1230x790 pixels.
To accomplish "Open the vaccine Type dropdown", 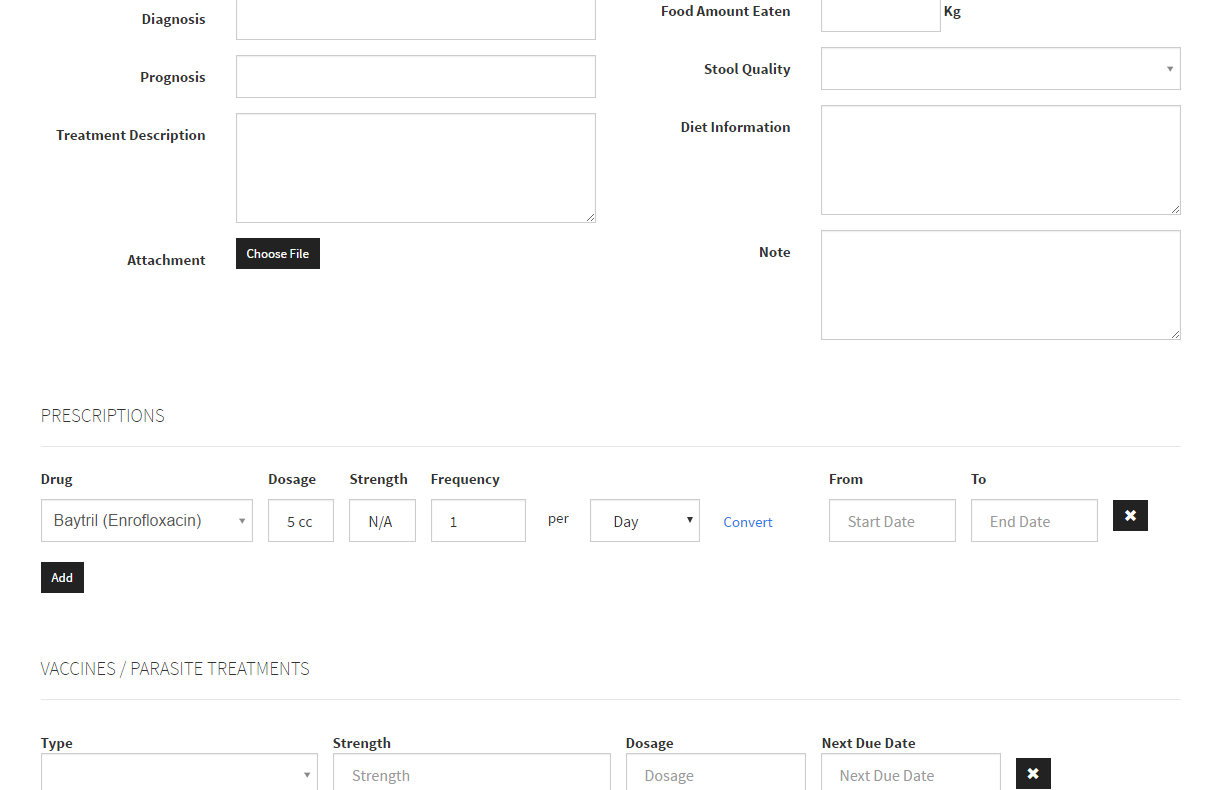I will pos(179,774).
